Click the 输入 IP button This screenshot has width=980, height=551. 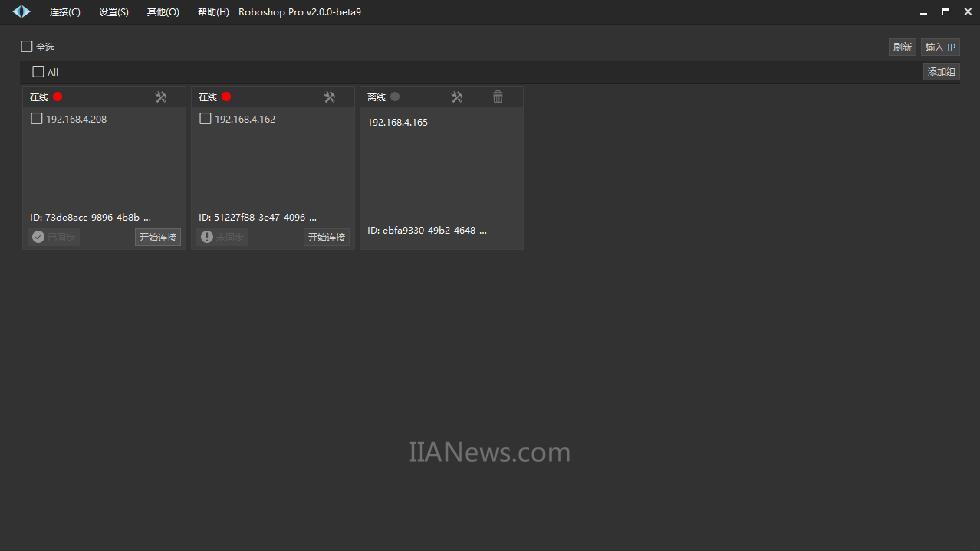939,47
